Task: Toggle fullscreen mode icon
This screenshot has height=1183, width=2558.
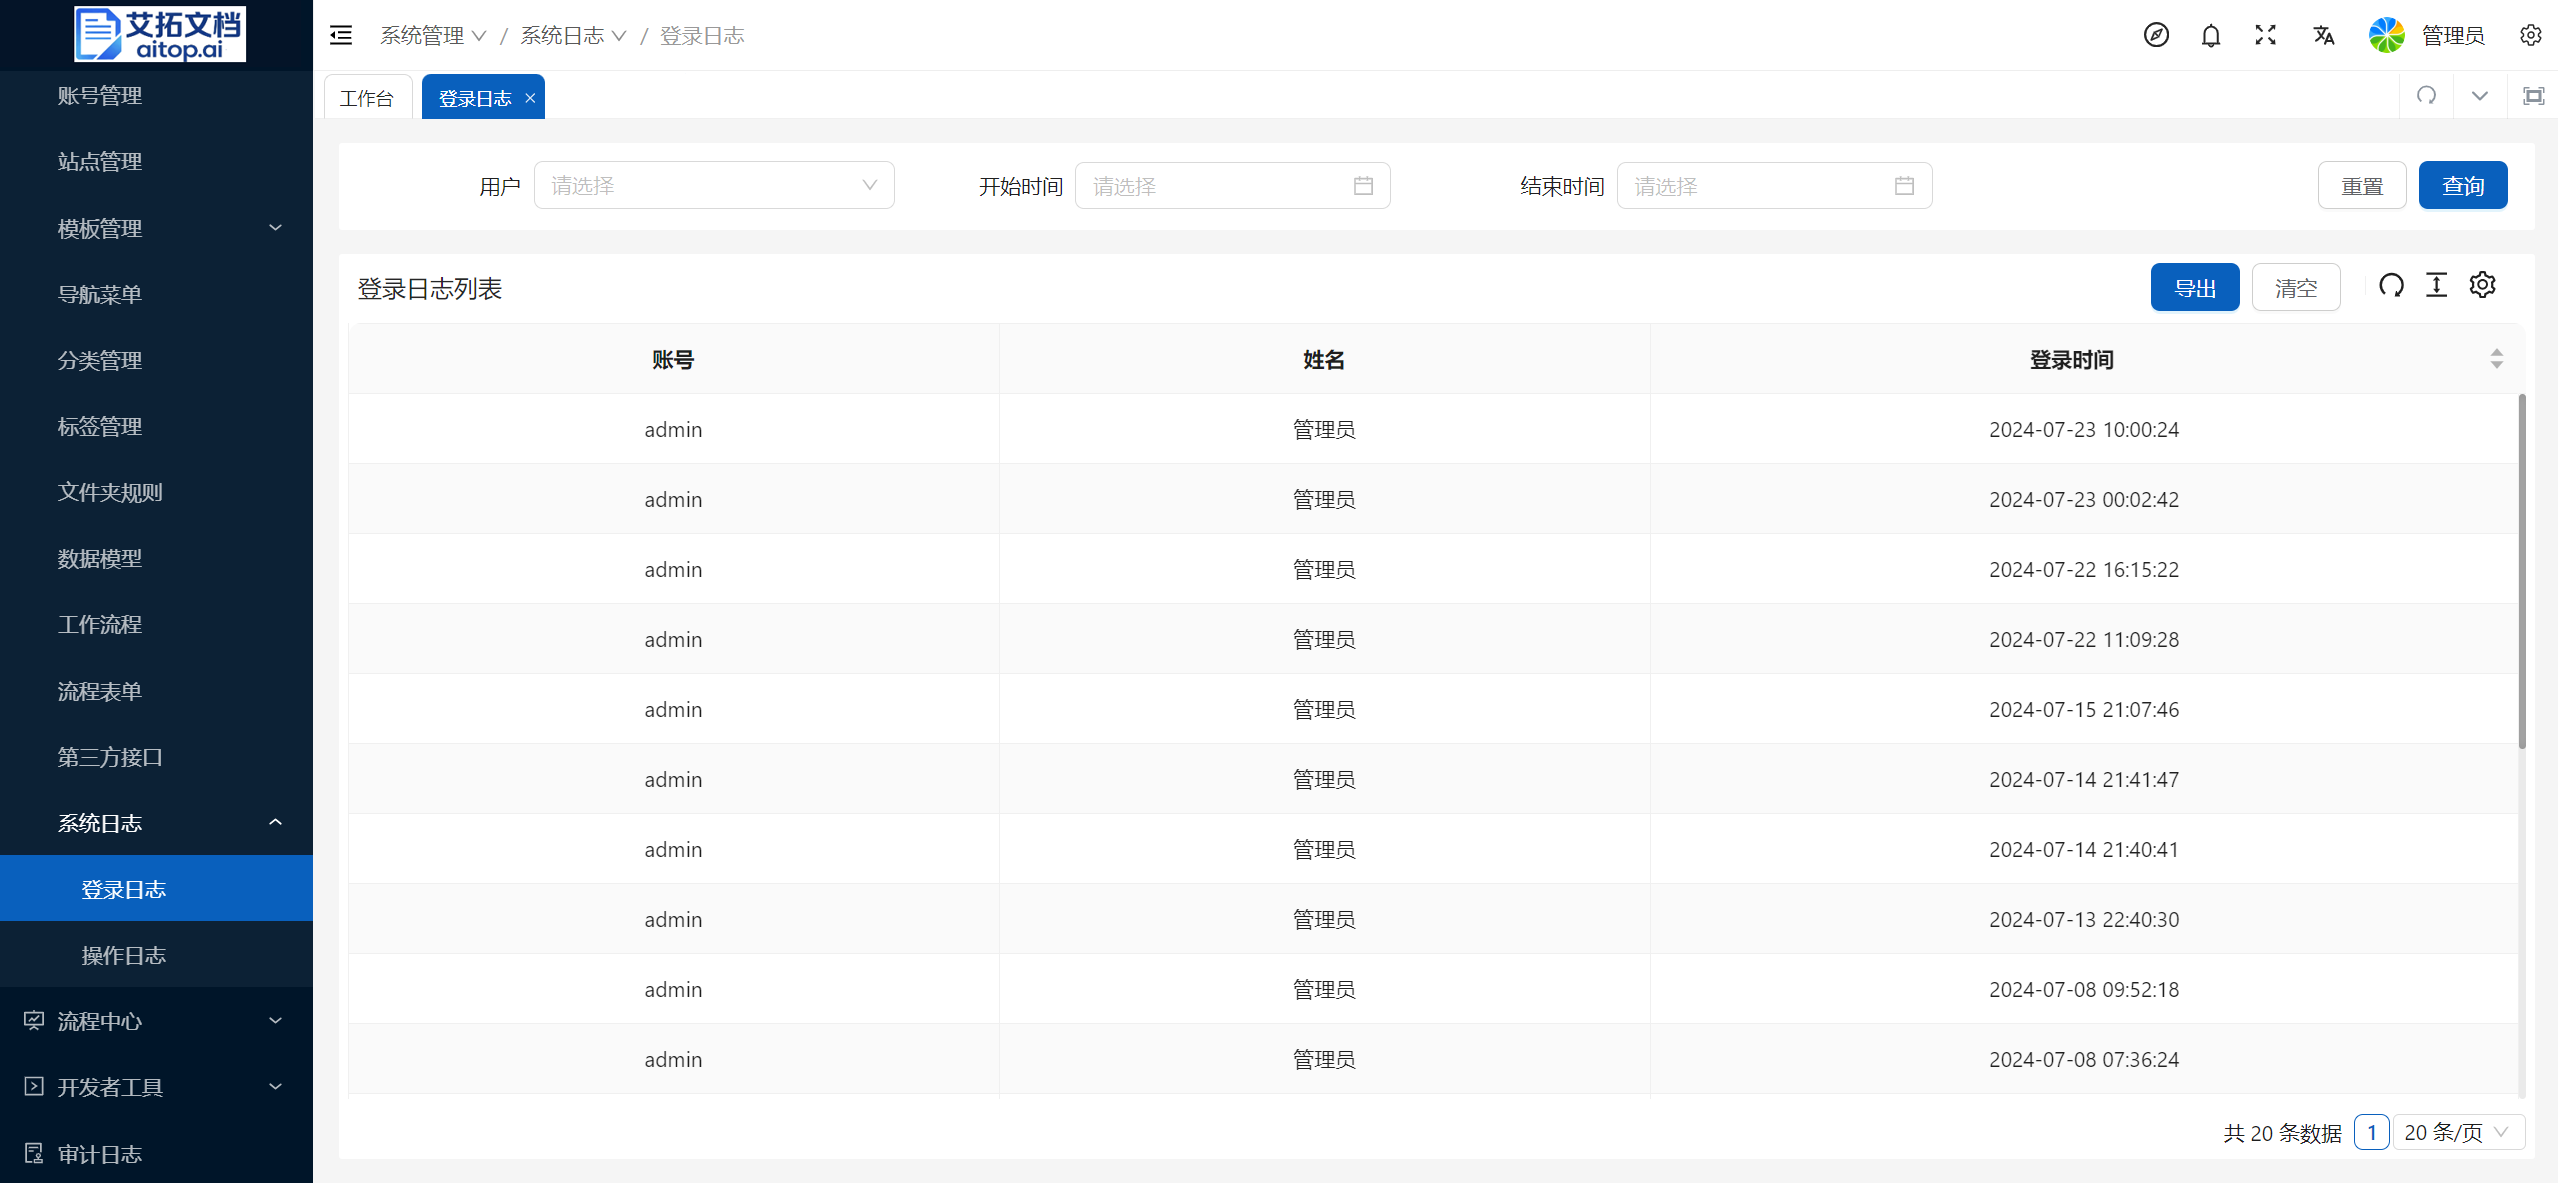Action: point(2265,36)
